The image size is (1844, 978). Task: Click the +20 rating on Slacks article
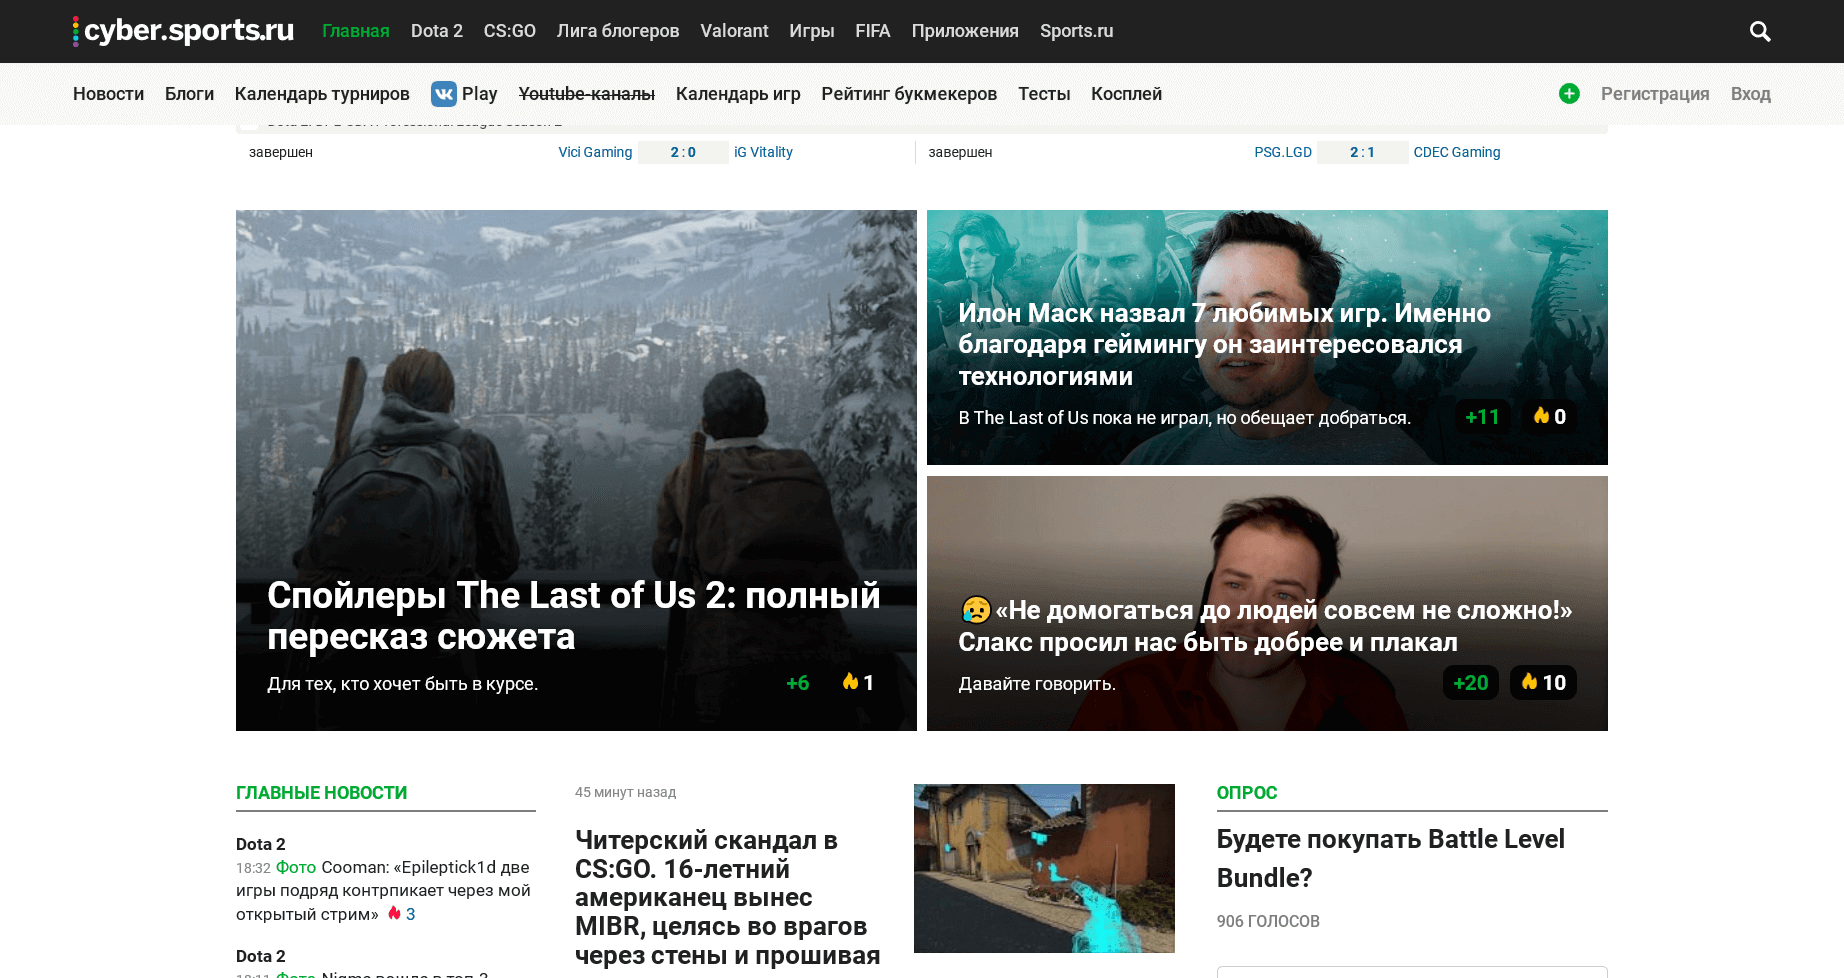pyautogui.click(x=1470, y=682)
